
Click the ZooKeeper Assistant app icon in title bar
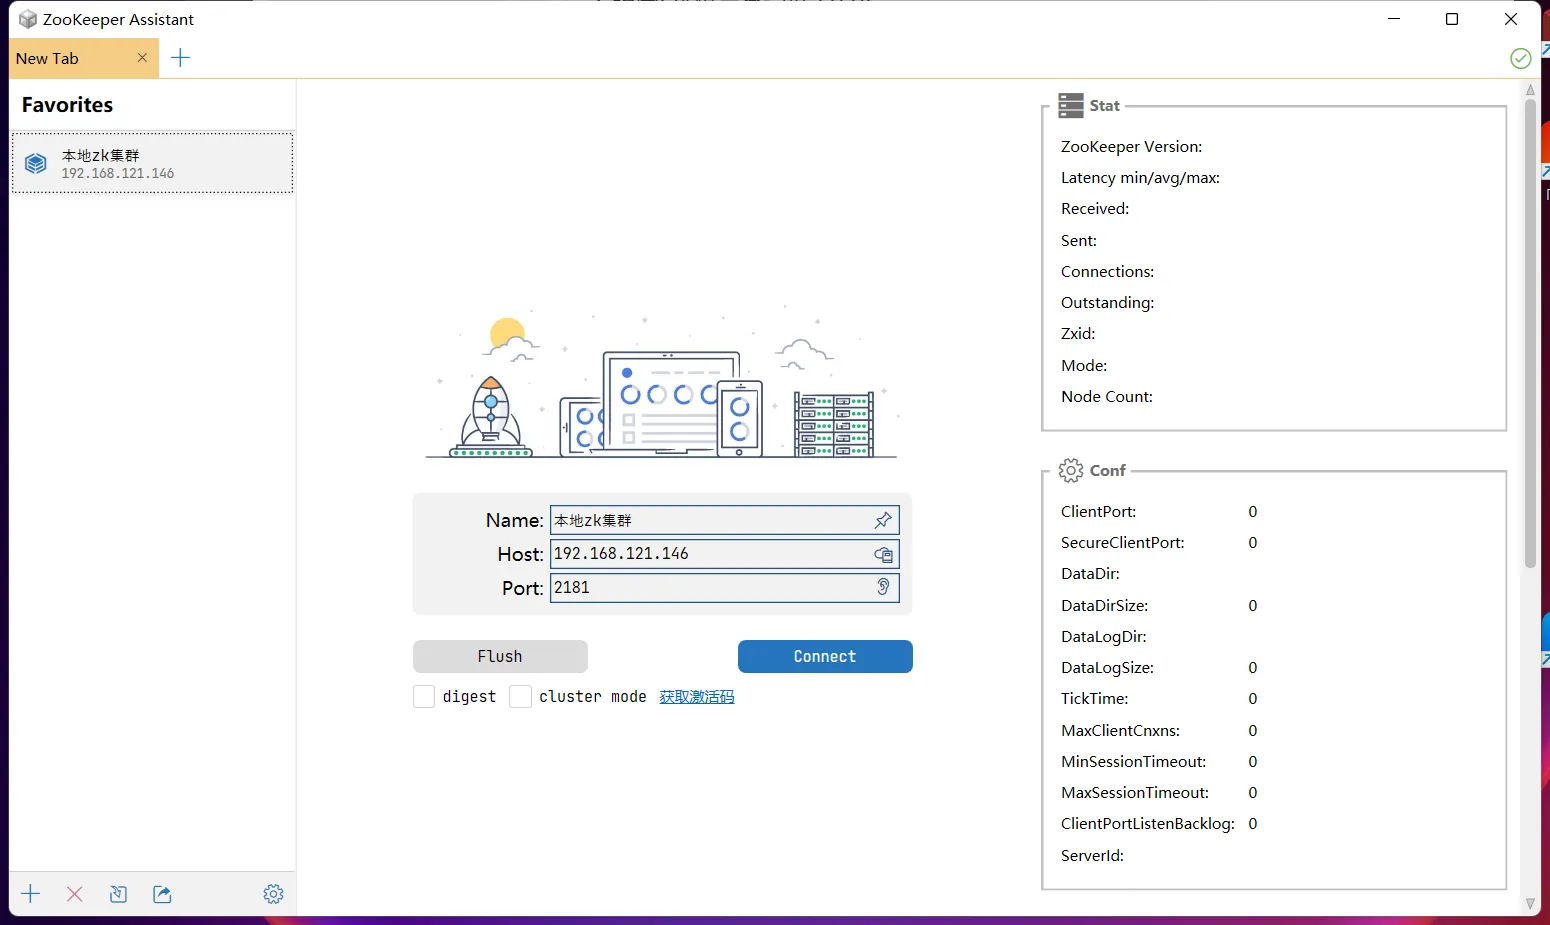tap(28, 19)
